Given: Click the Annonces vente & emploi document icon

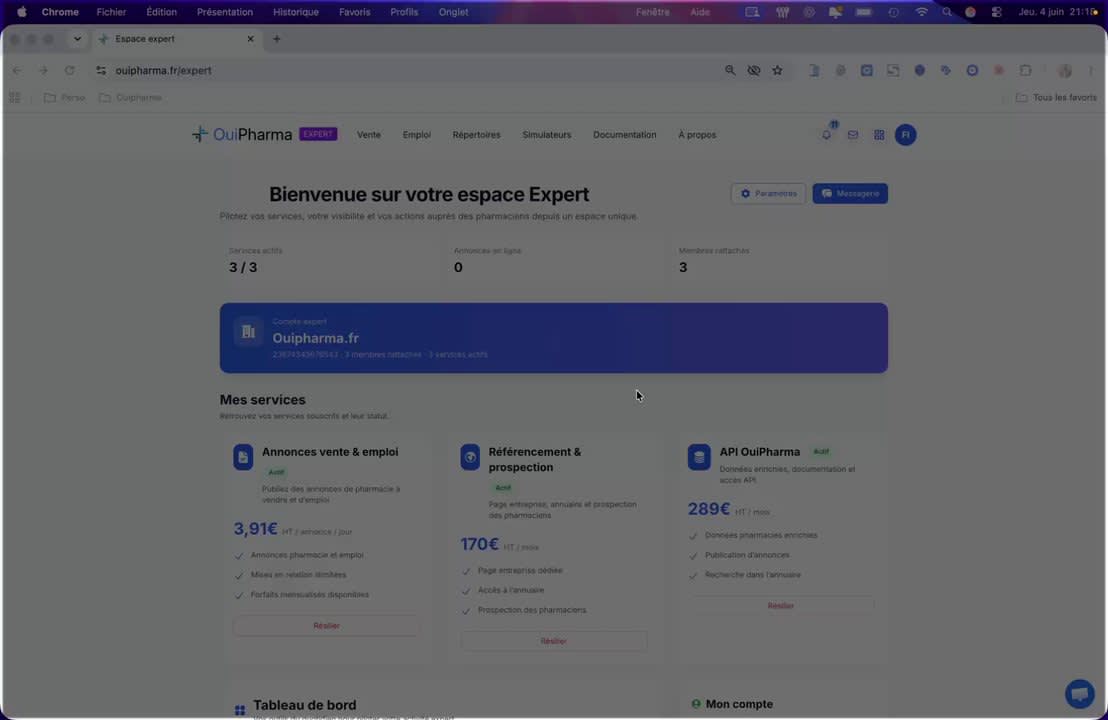Looking at the screenshot, I should coord(243,457).
